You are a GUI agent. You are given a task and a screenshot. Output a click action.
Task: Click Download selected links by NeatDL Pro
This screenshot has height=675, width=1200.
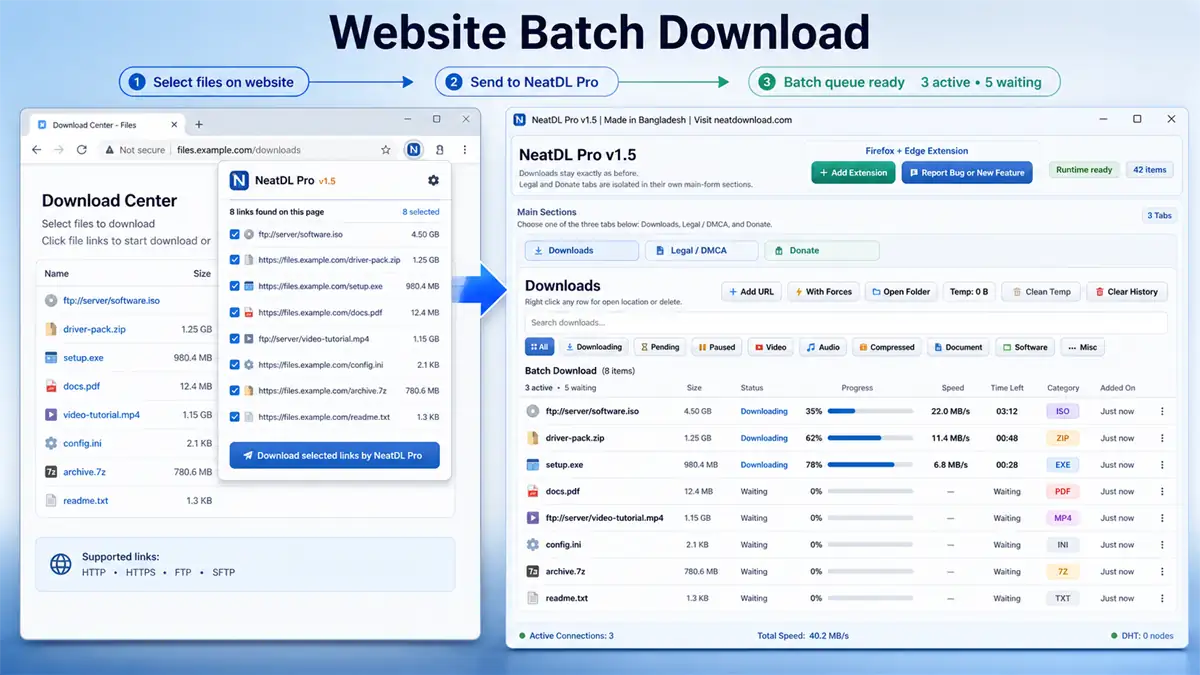[334, 455]
